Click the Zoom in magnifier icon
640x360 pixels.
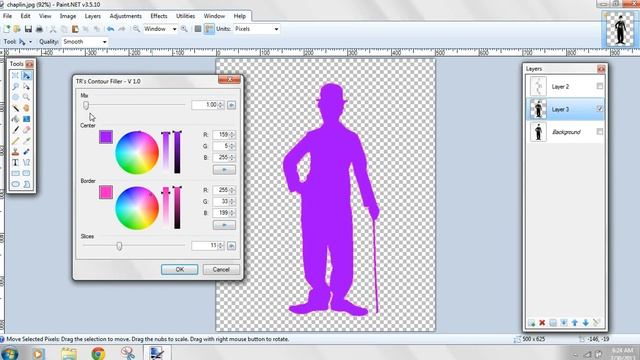pyautogui.click(x=184, y=29)
